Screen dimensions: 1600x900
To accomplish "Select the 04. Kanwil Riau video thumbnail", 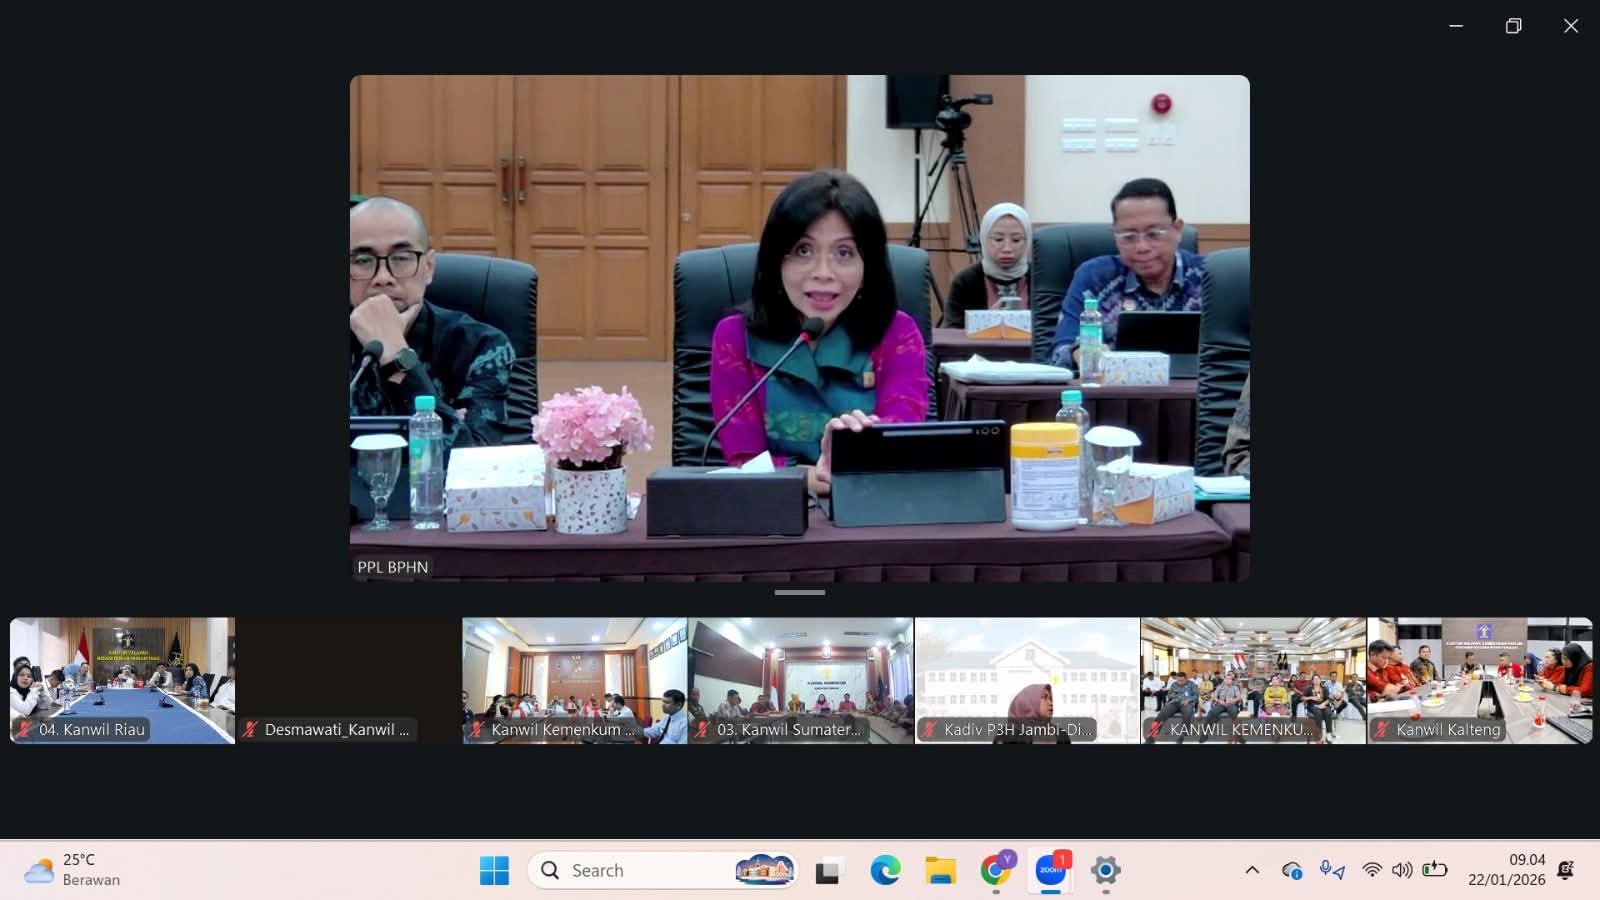I will [122, 680].
